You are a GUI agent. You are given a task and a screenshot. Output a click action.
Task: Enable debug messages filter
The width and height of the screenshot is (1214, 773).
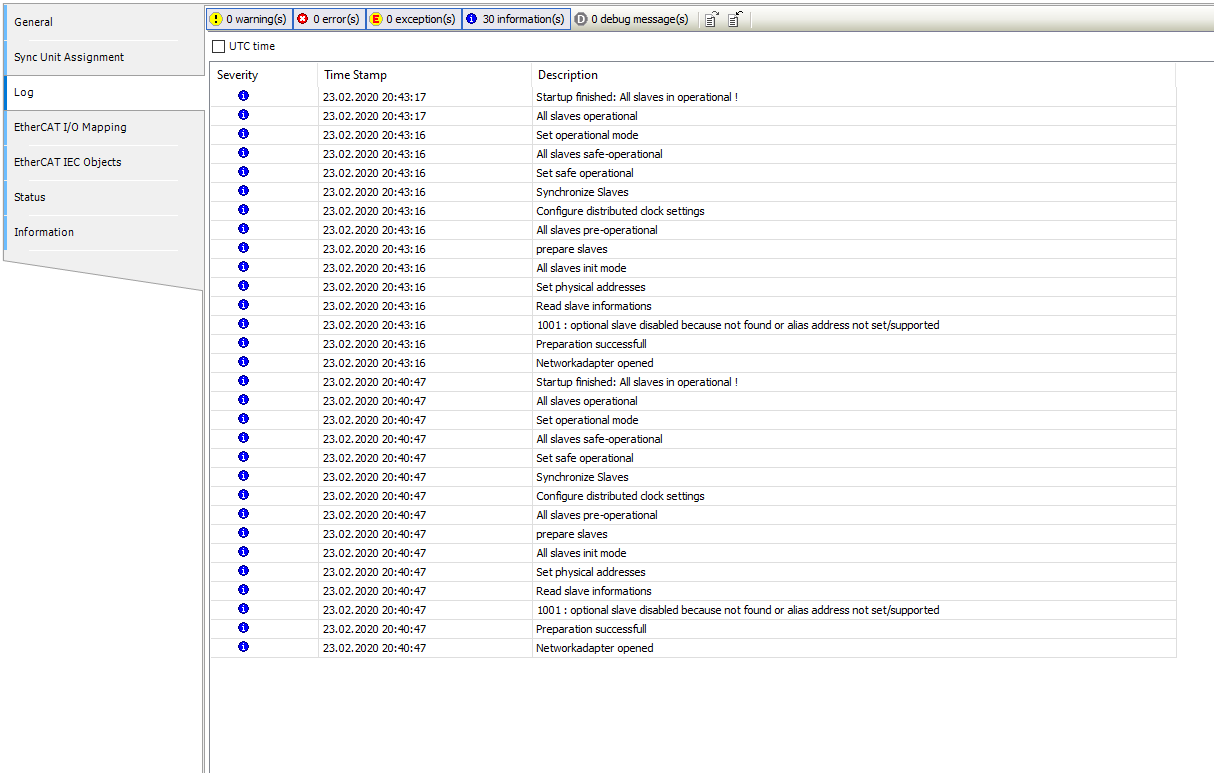tap(632, 19)
